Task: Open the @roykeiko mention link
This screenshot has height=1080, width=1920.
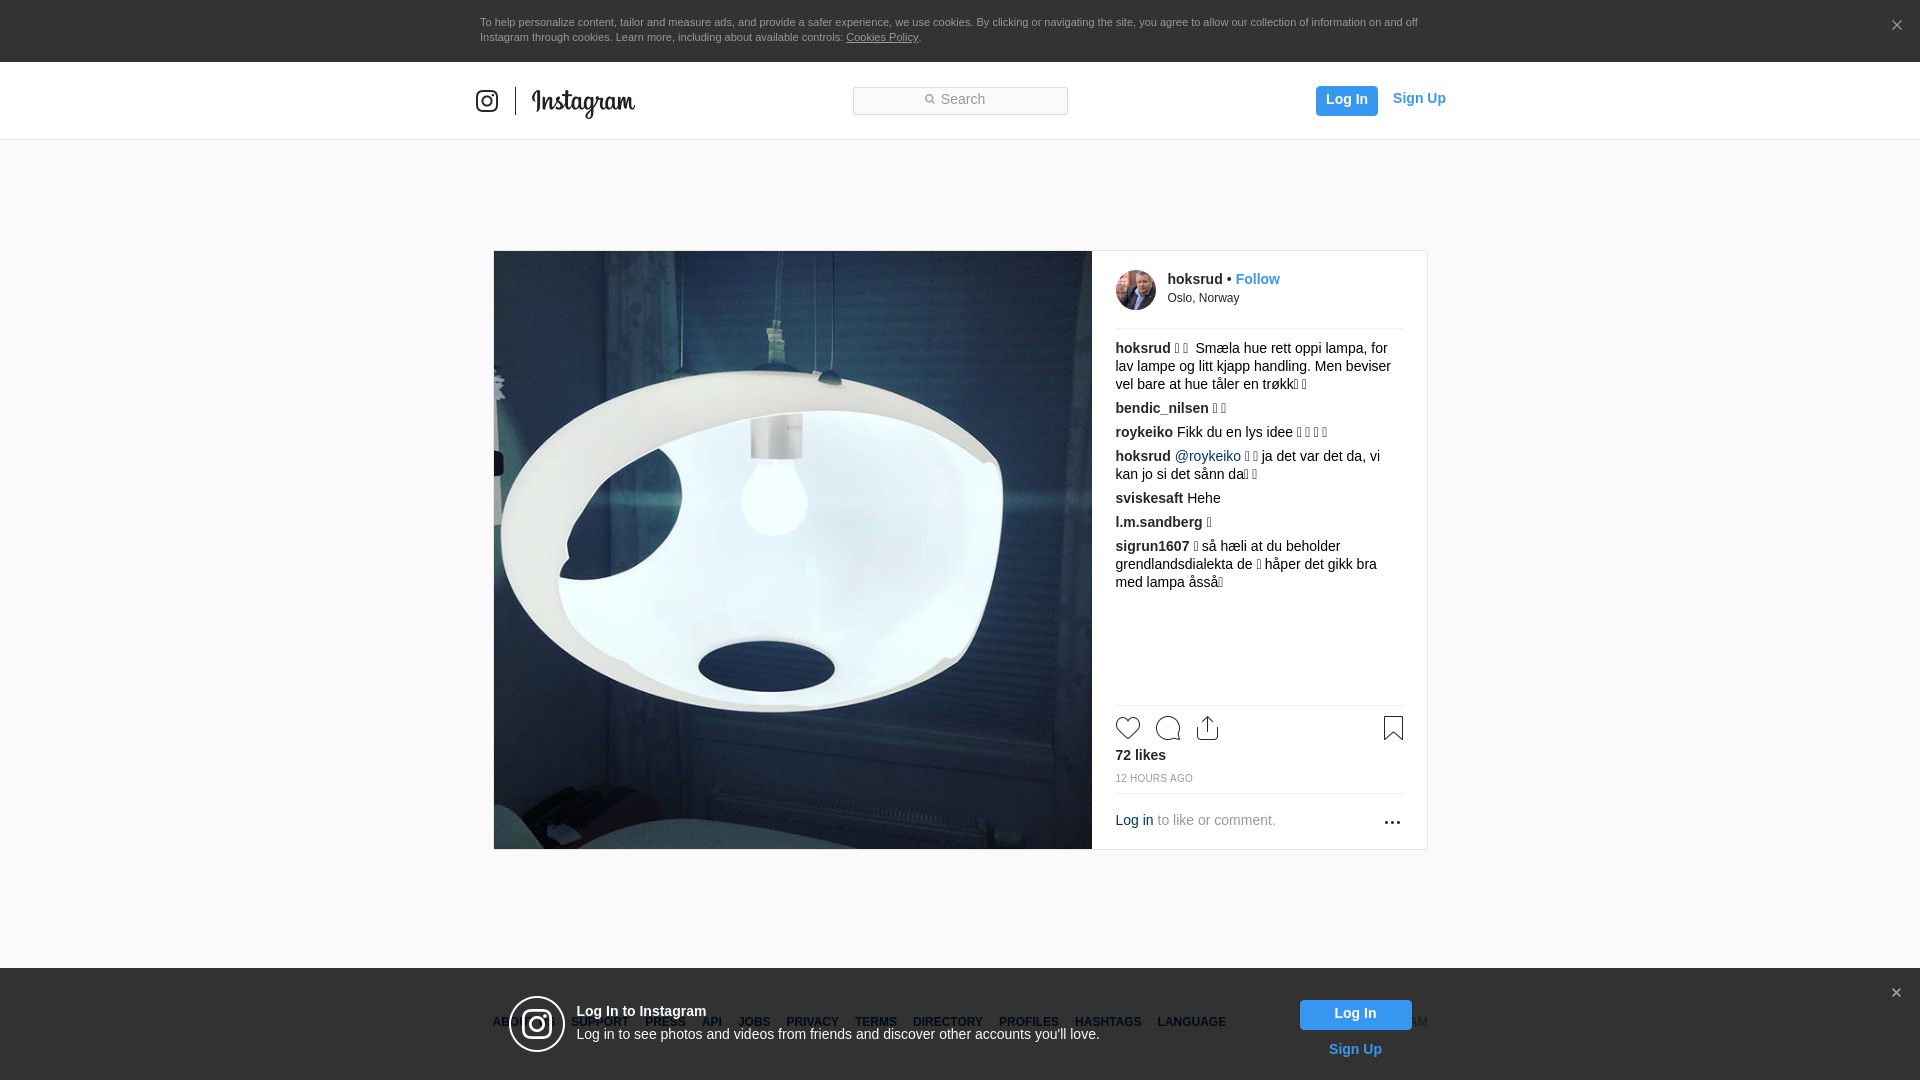Action: coord(1207,456)
